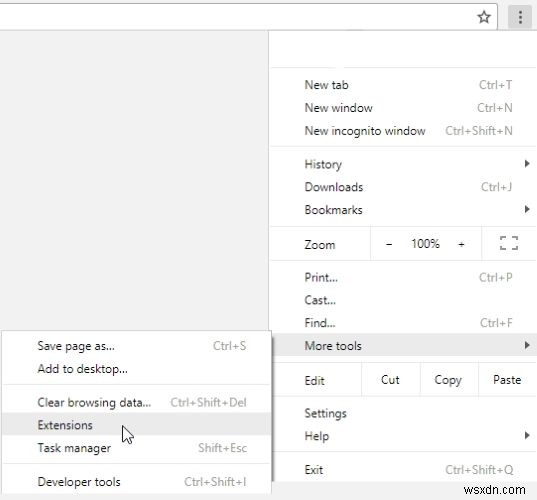Open Task manager from the submenu

(136, 448)
